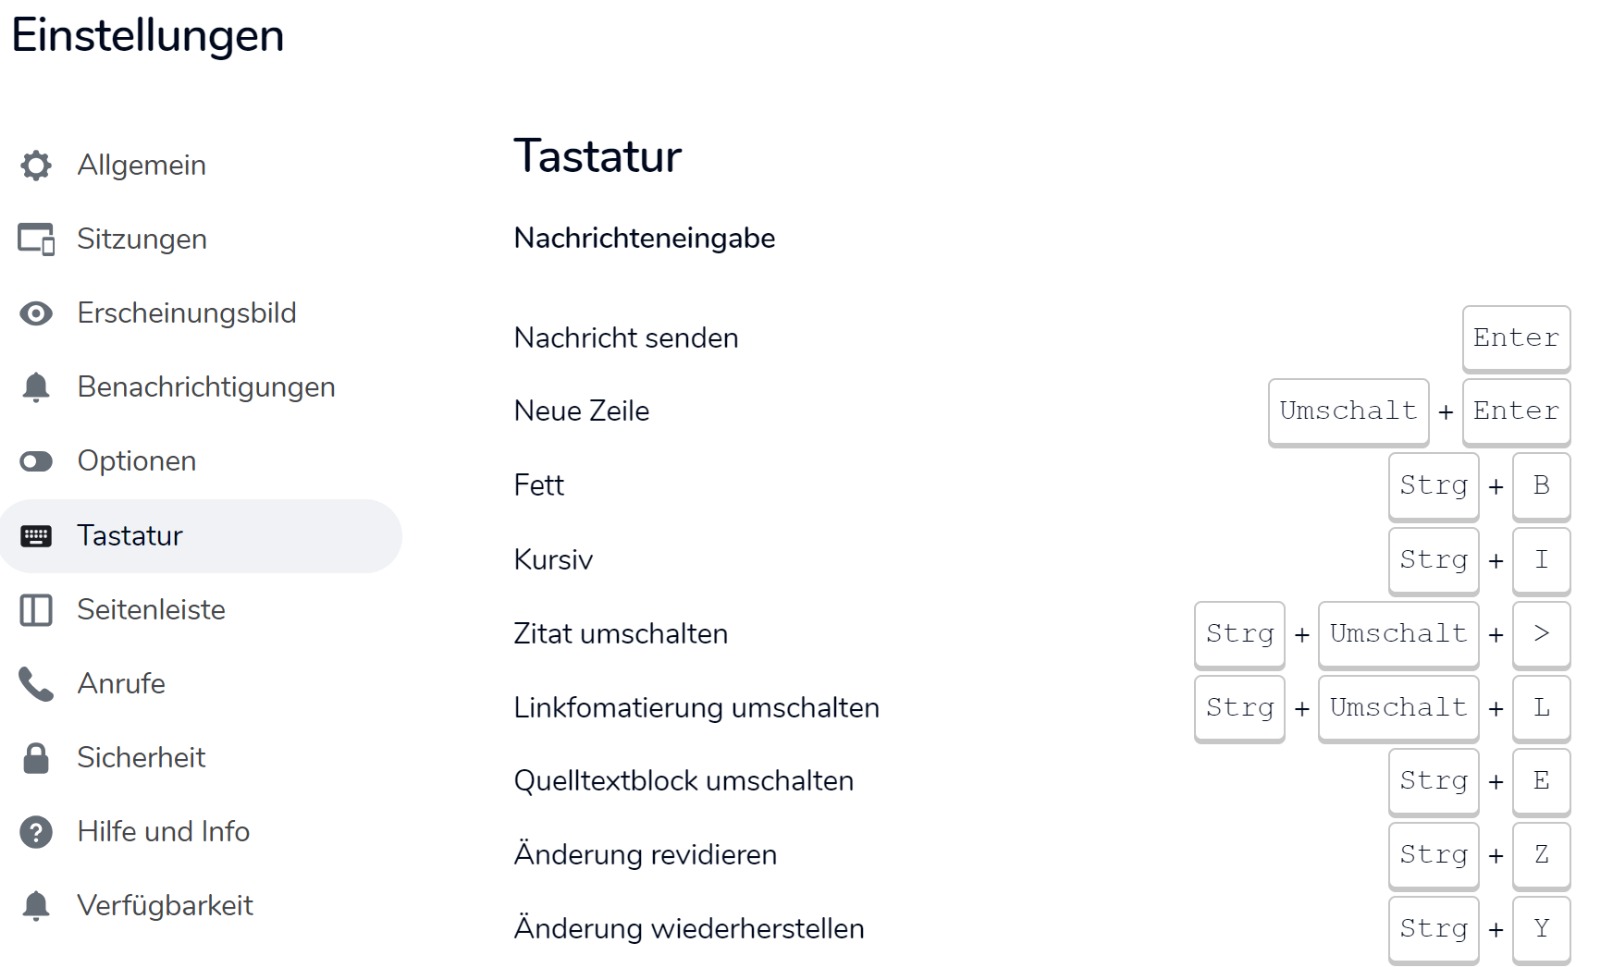Click the Z key for Änderung revidieren

point(1541,855)
